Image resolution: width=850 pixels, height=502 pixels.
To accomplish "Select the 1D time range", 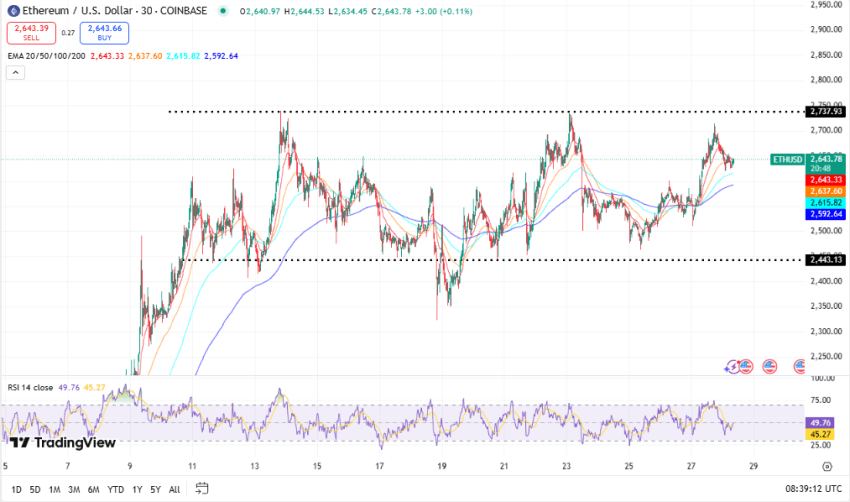I will coord(14,489).
